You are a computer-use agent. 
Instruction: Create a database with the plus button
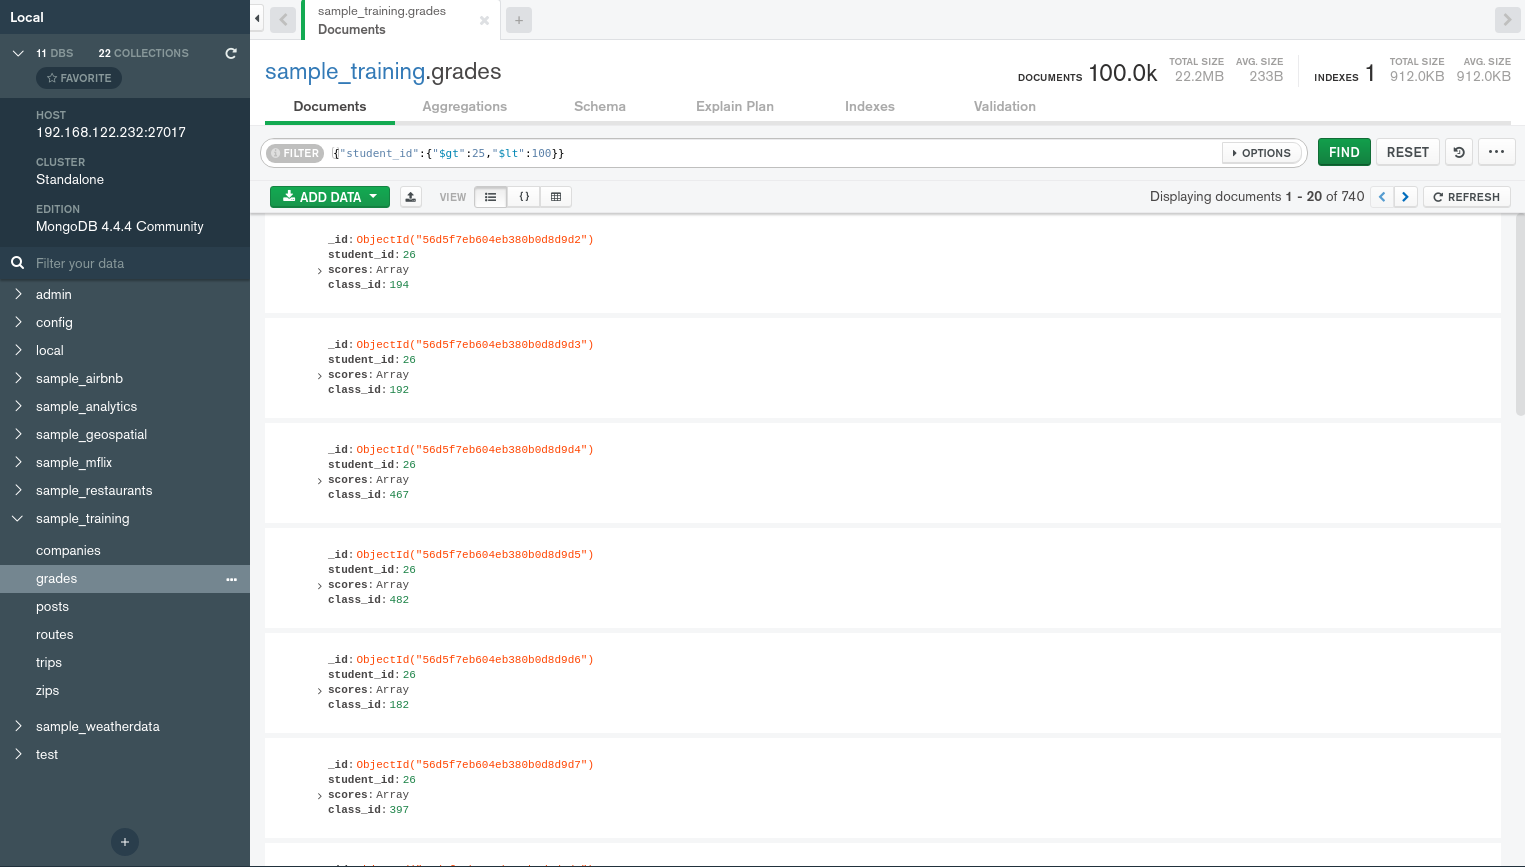[125, 842]
